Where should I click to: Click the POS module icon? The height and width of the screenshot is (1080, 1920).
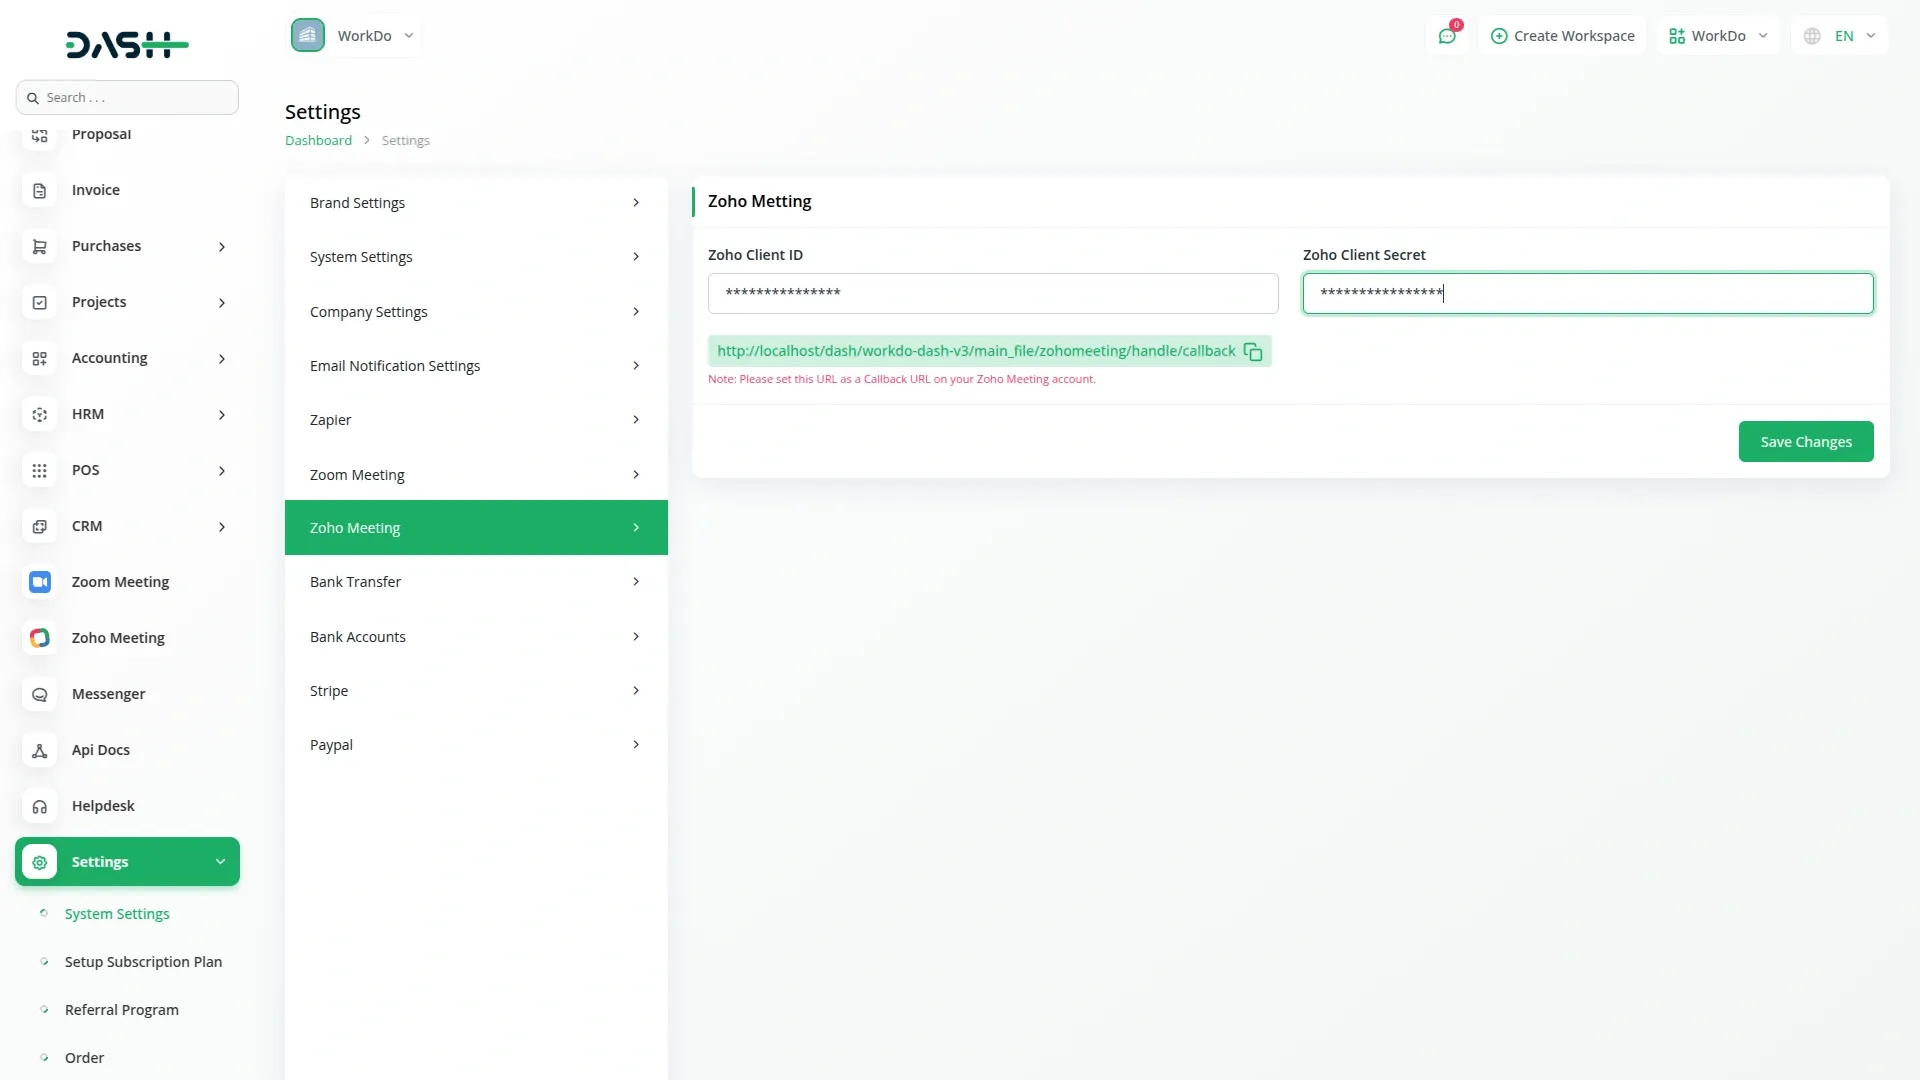(39, 470)
